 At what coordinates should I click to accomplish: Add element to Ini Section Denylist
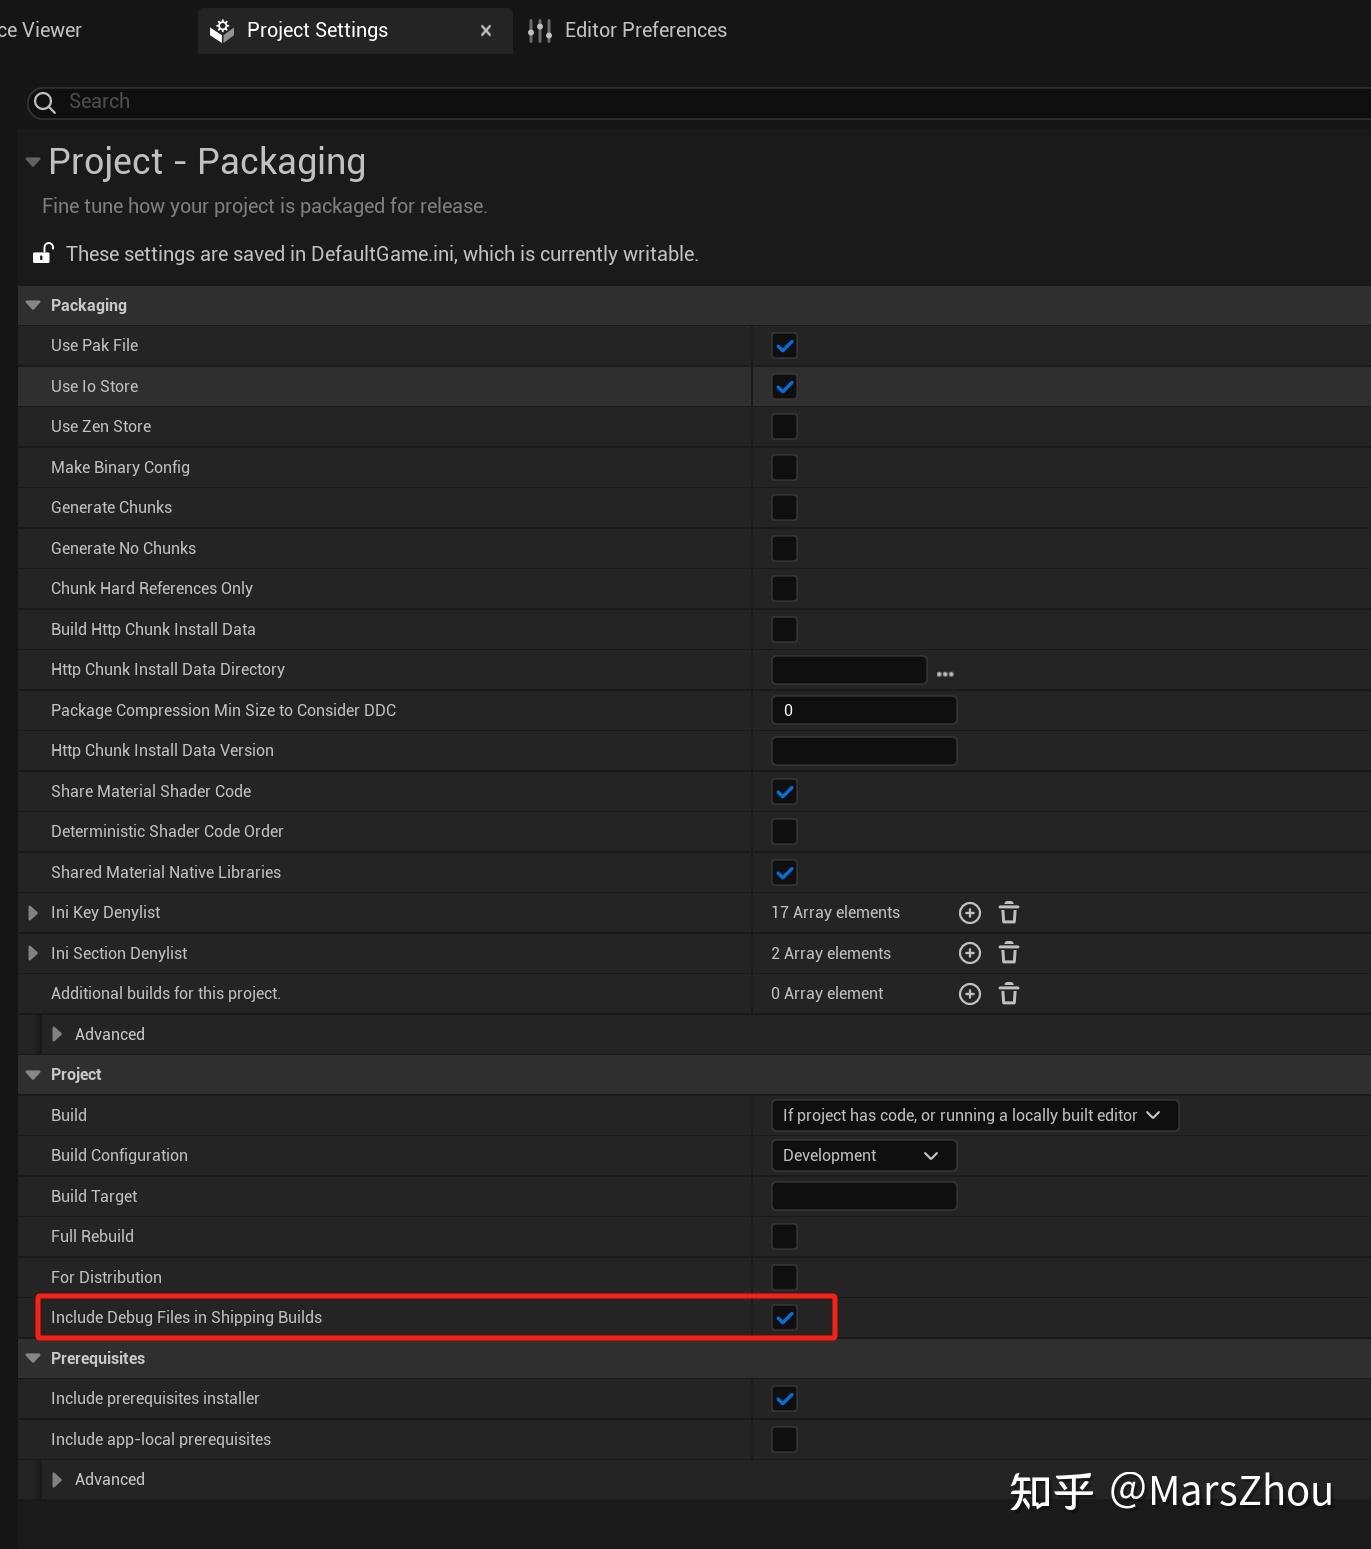[969, 953]
